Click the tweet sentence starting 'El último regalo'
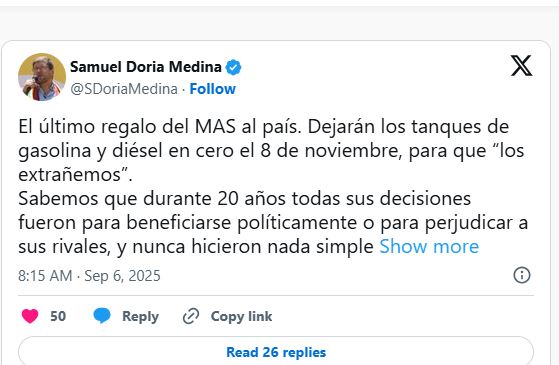Screen dimensions: 559x365 tap(160, 127)
